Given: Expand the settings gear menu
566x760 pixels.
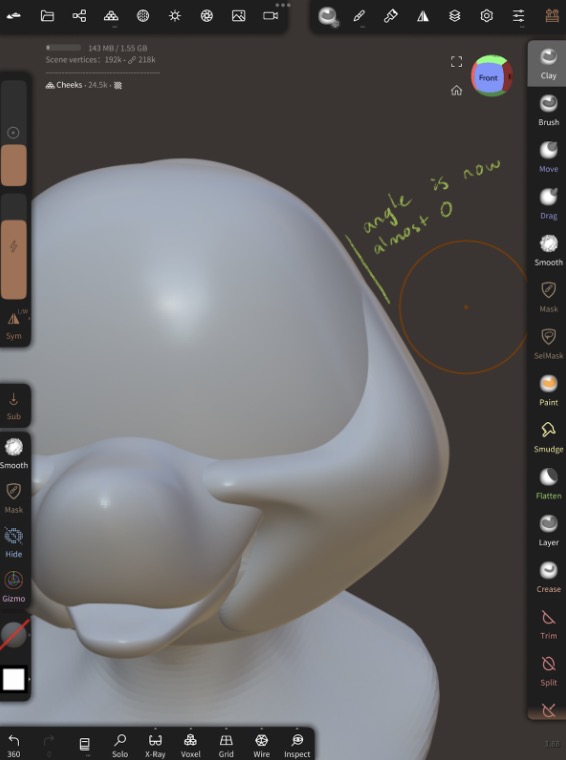Looking at the screenshot, I should (x=486, y=16).
